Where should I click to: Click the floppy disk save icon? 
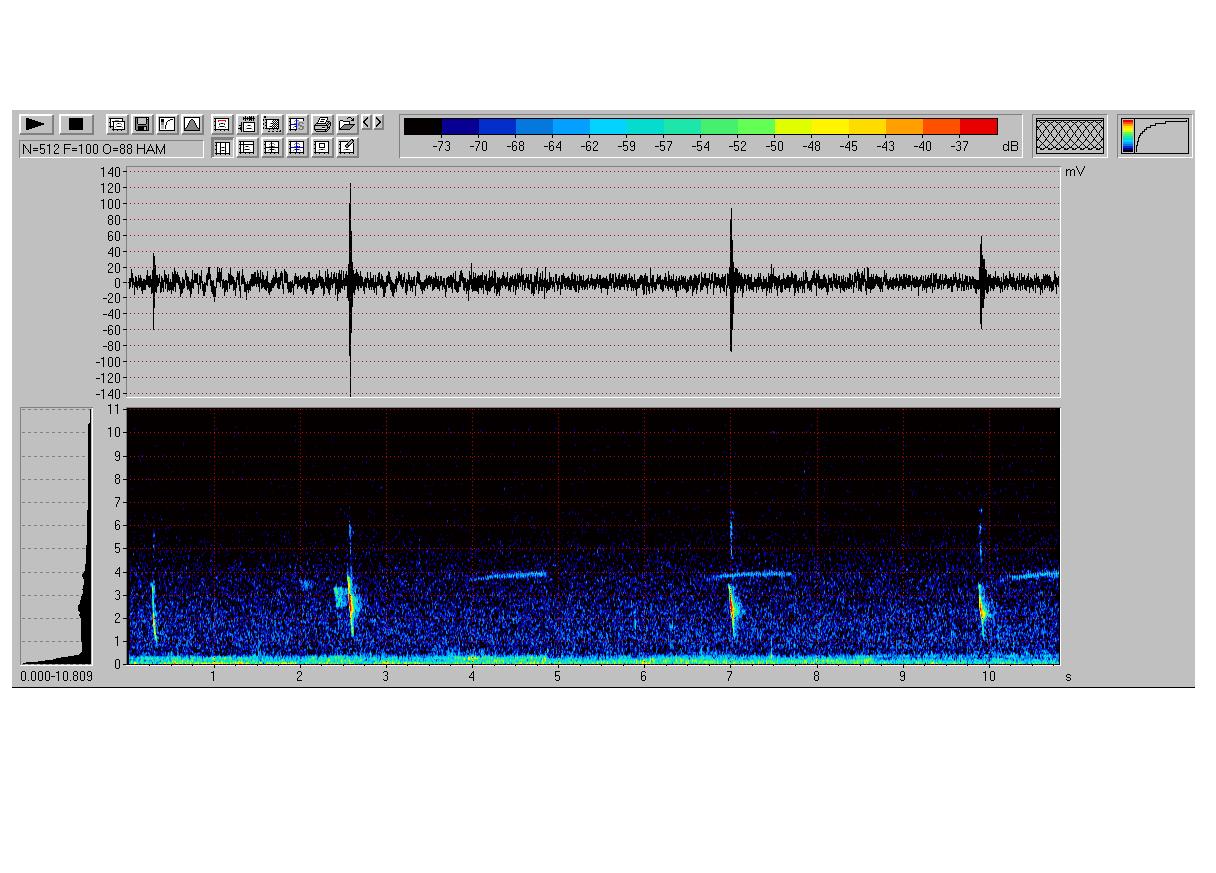[142, 124]
